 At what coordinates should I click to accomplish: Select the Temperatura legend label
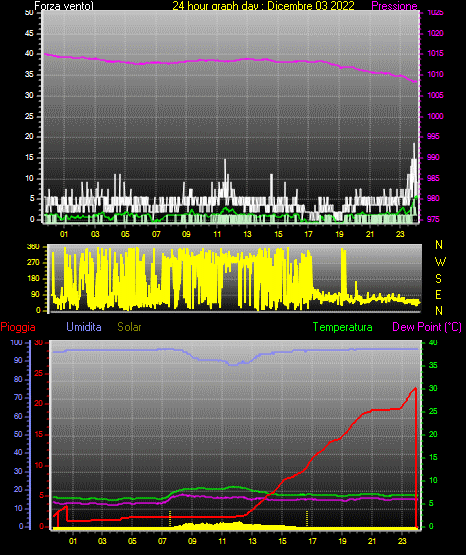point(342,327)
